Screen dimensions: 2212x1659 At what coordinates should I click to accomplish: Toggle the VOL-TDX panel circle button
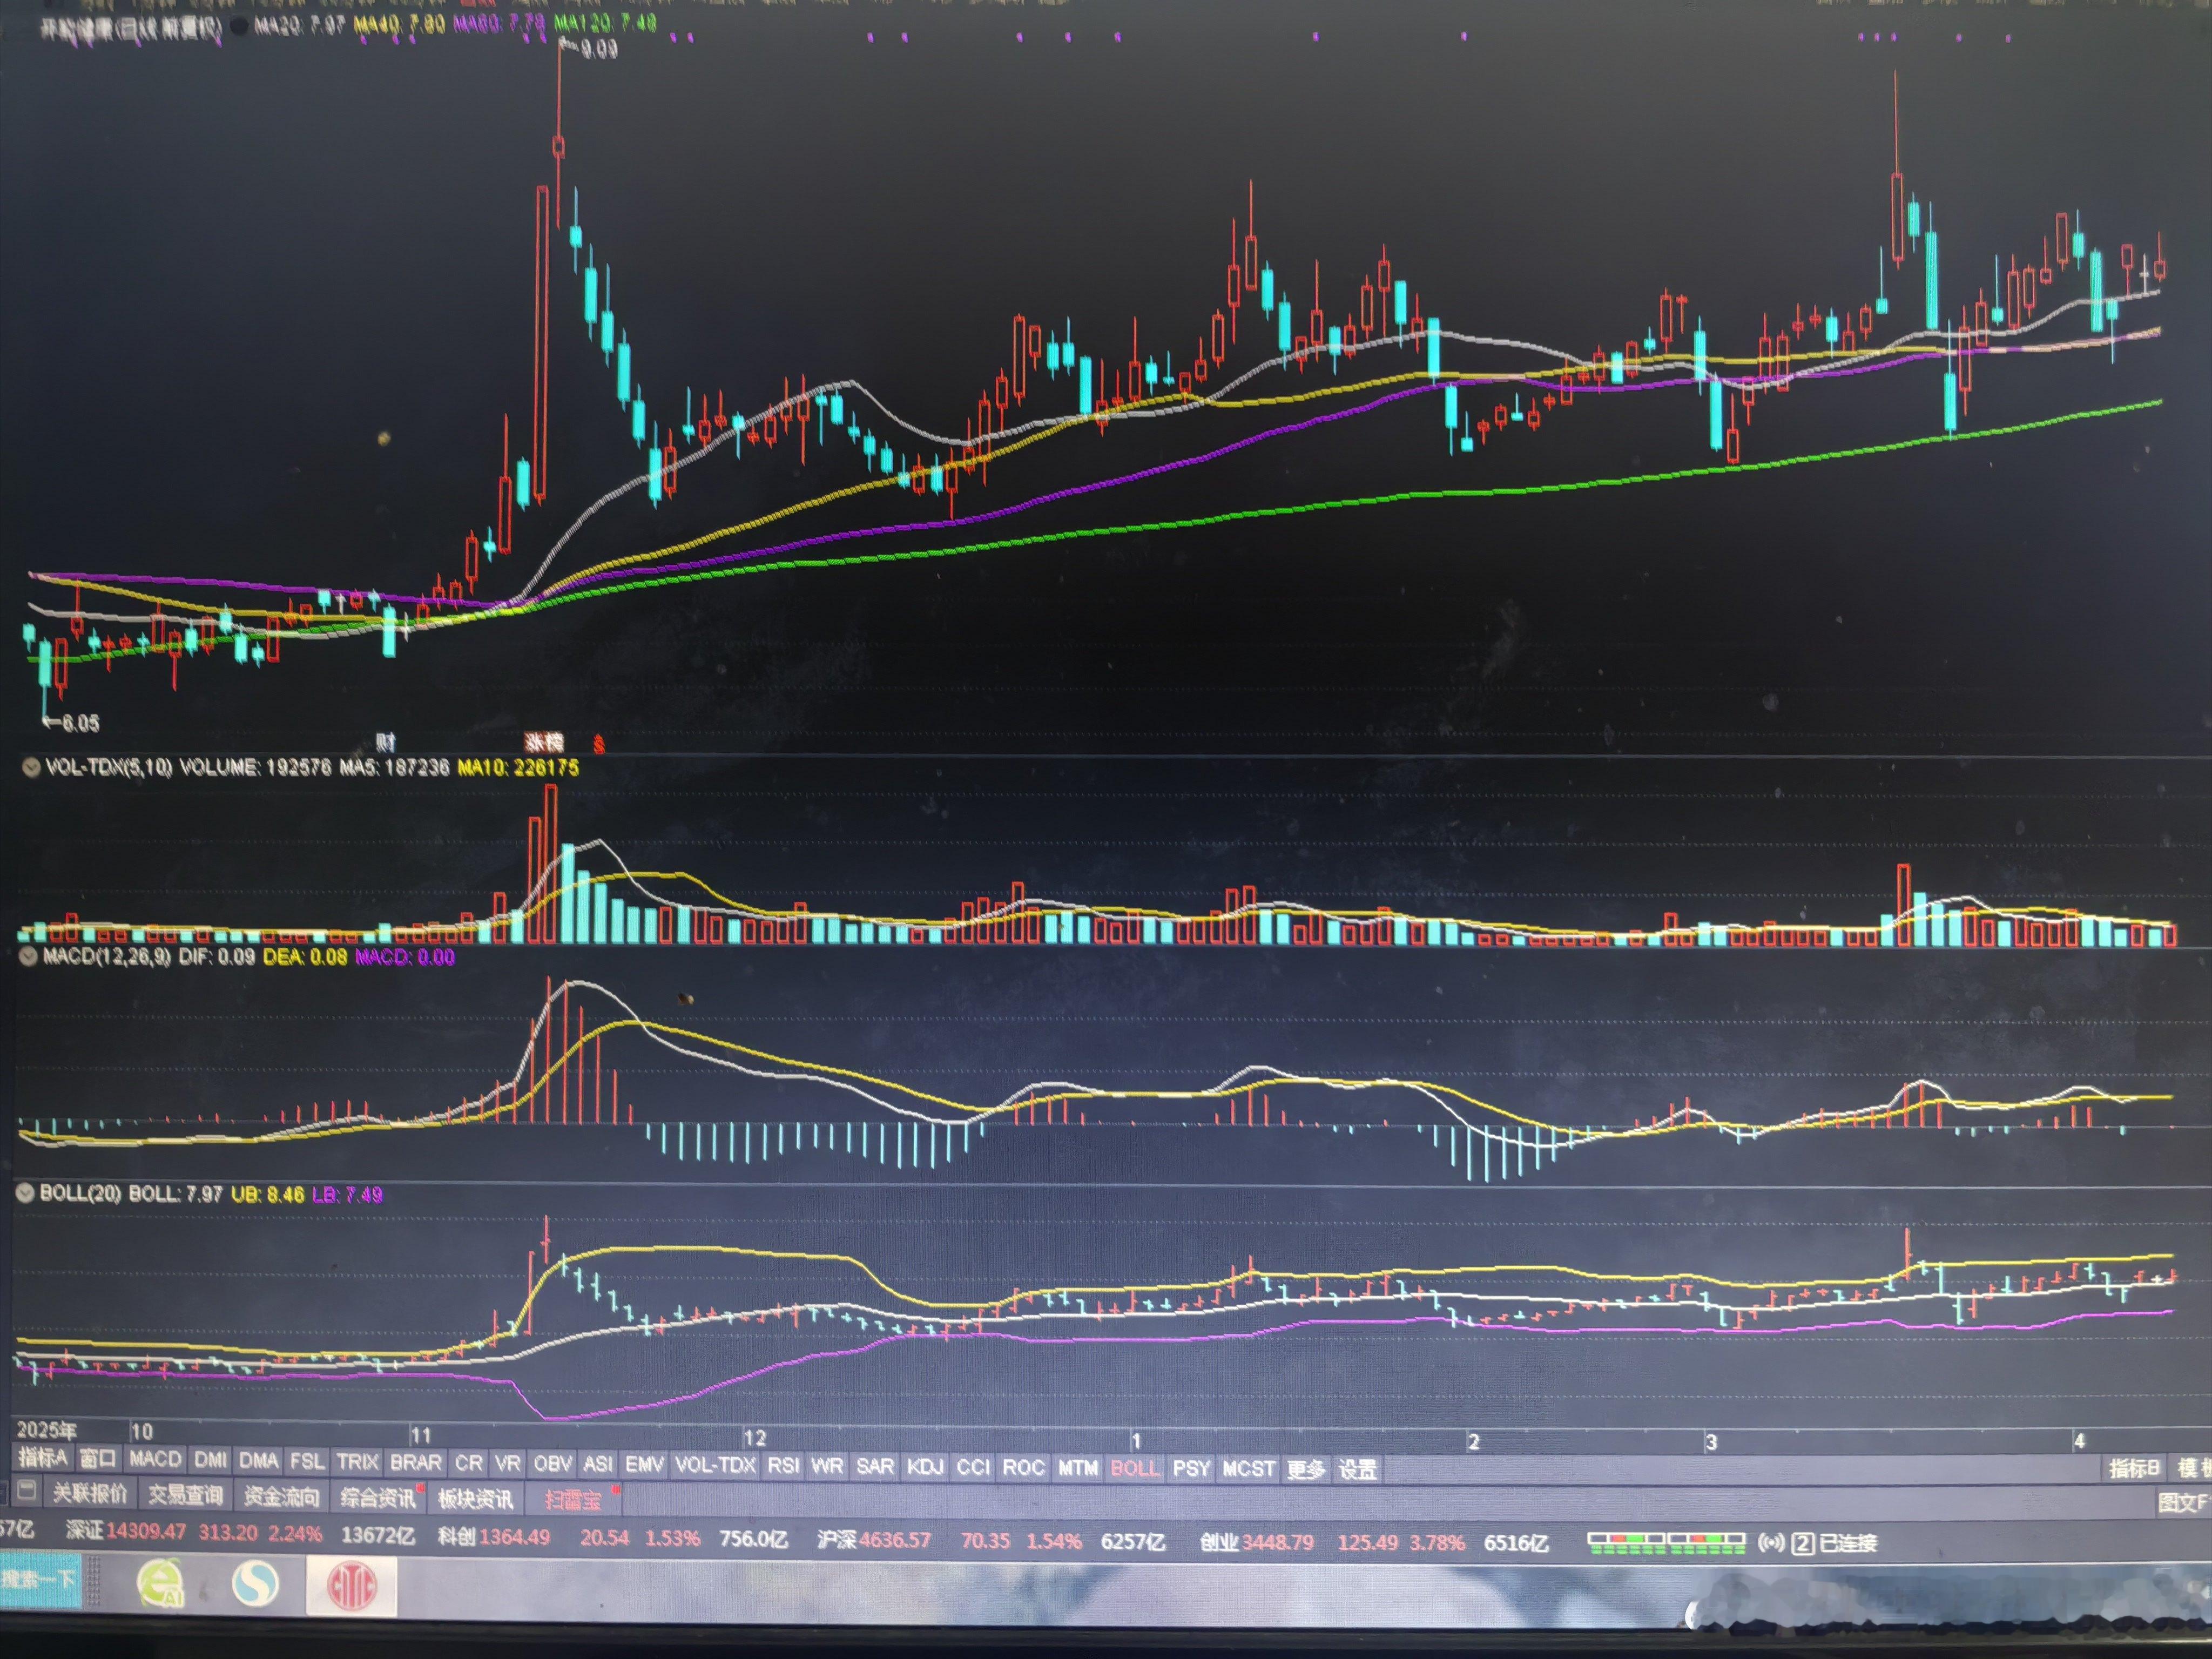click(x=31, y=767)
